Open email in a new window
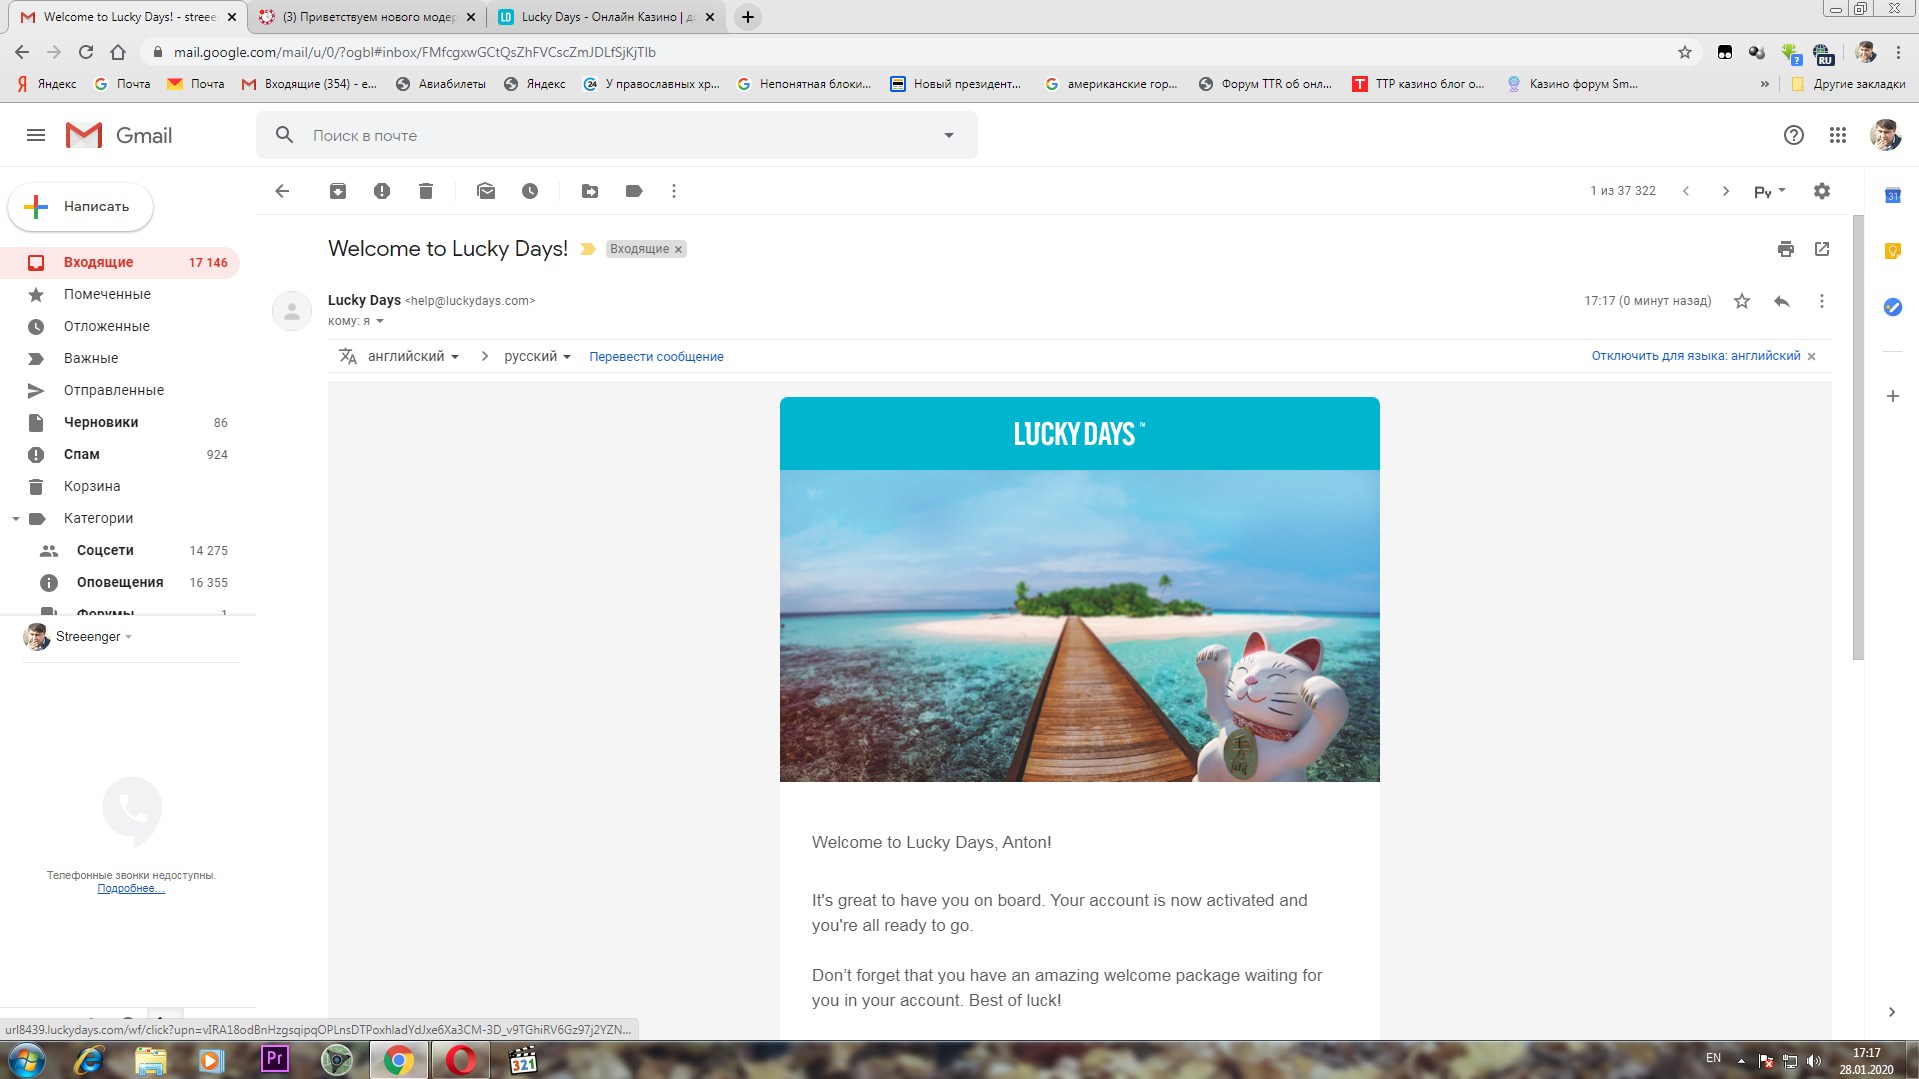The height and width of the screenshot is (1079, 1919). 1822,249
